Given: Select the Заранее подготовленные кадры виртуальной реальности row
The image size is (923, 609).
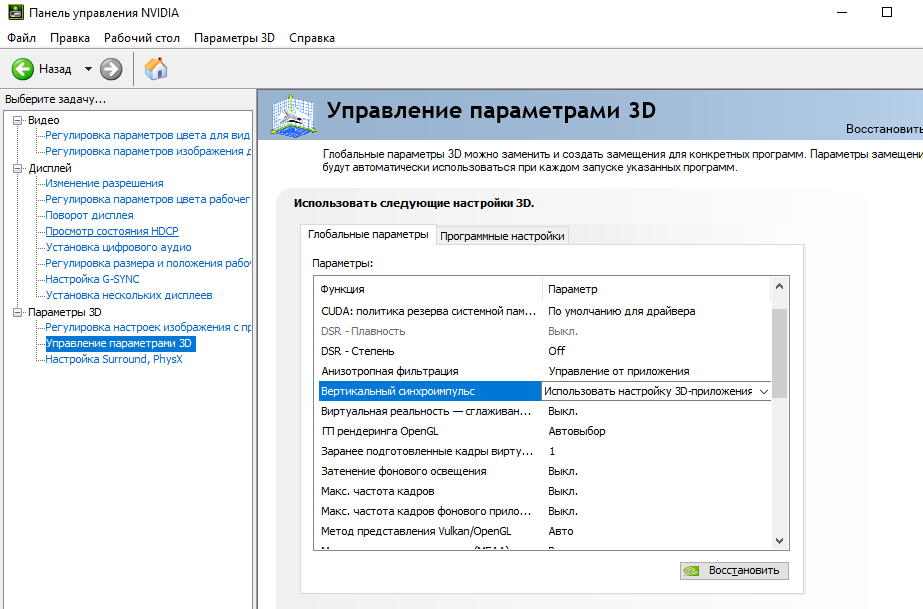Looking at the screenshot, I should coord(544,451).
